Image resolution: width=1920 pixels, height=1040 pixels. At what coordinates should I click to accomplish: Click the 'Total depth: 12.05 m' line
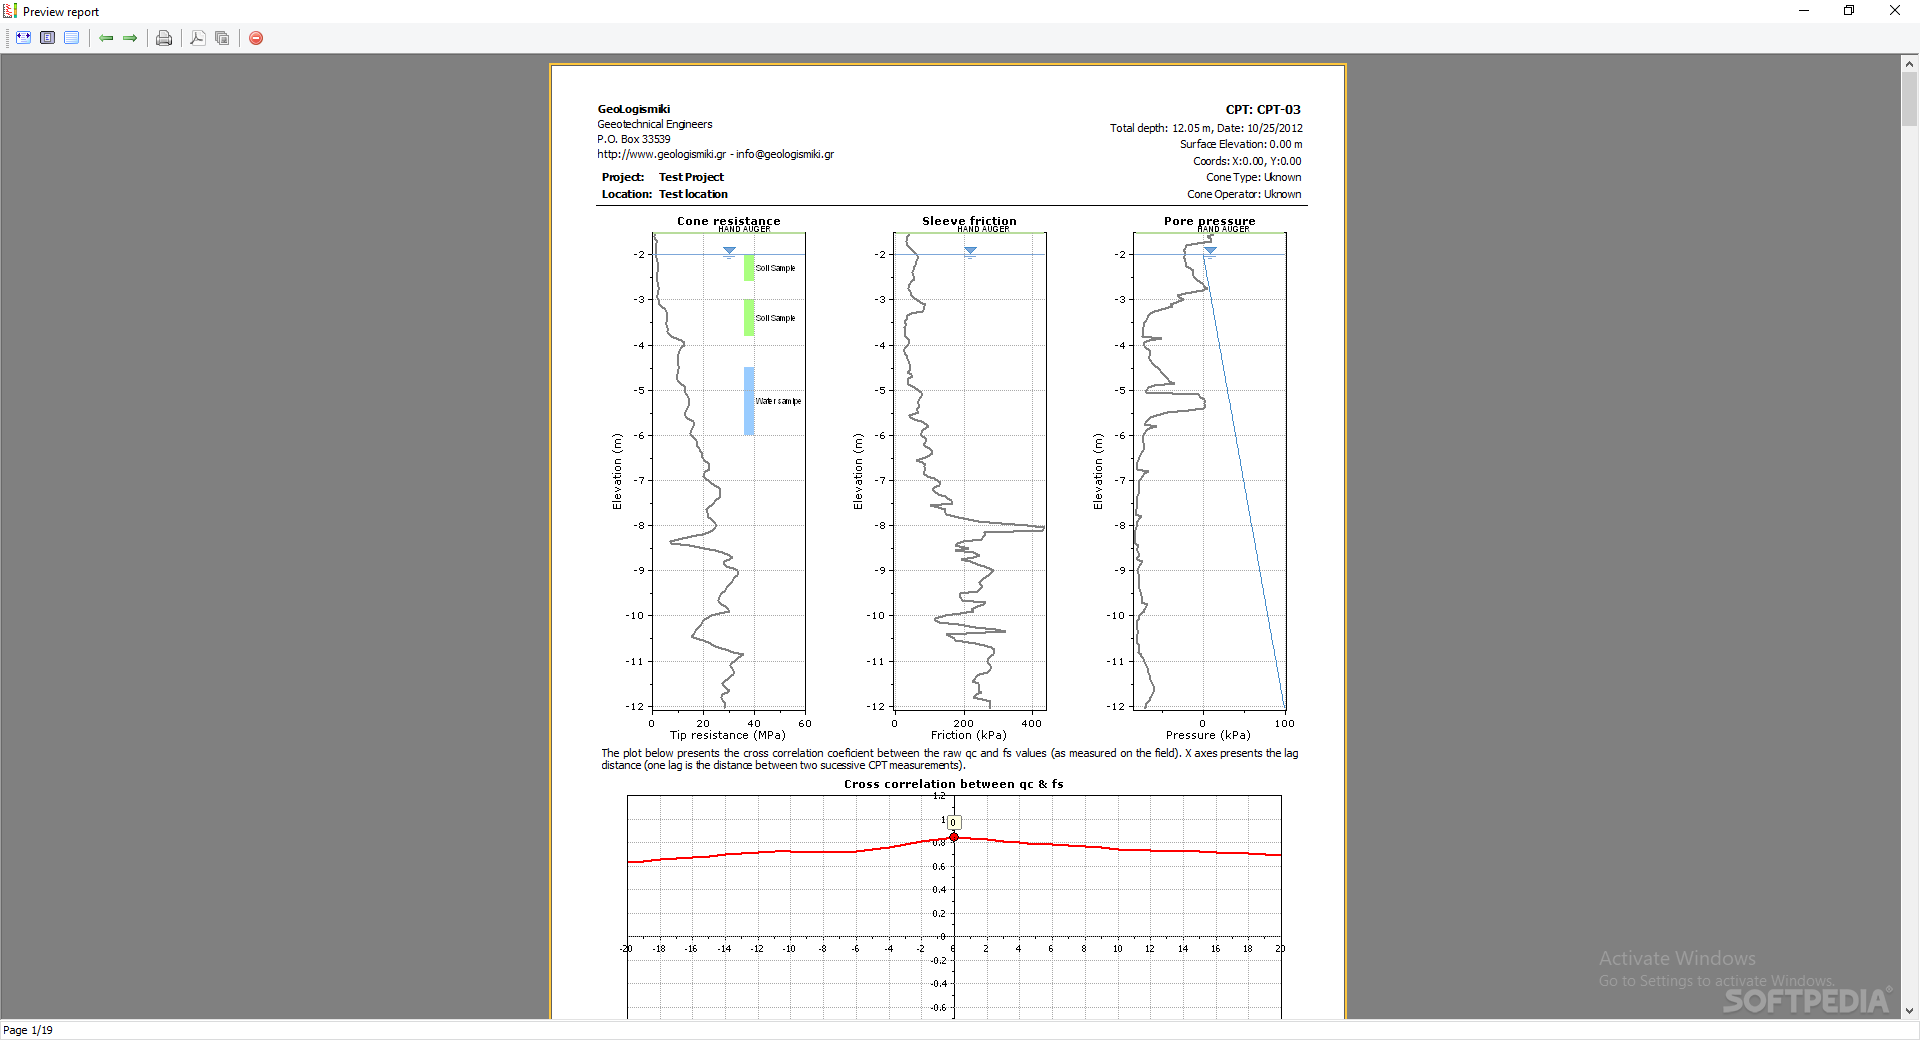pyautogui.click(x=1206, y=128)
